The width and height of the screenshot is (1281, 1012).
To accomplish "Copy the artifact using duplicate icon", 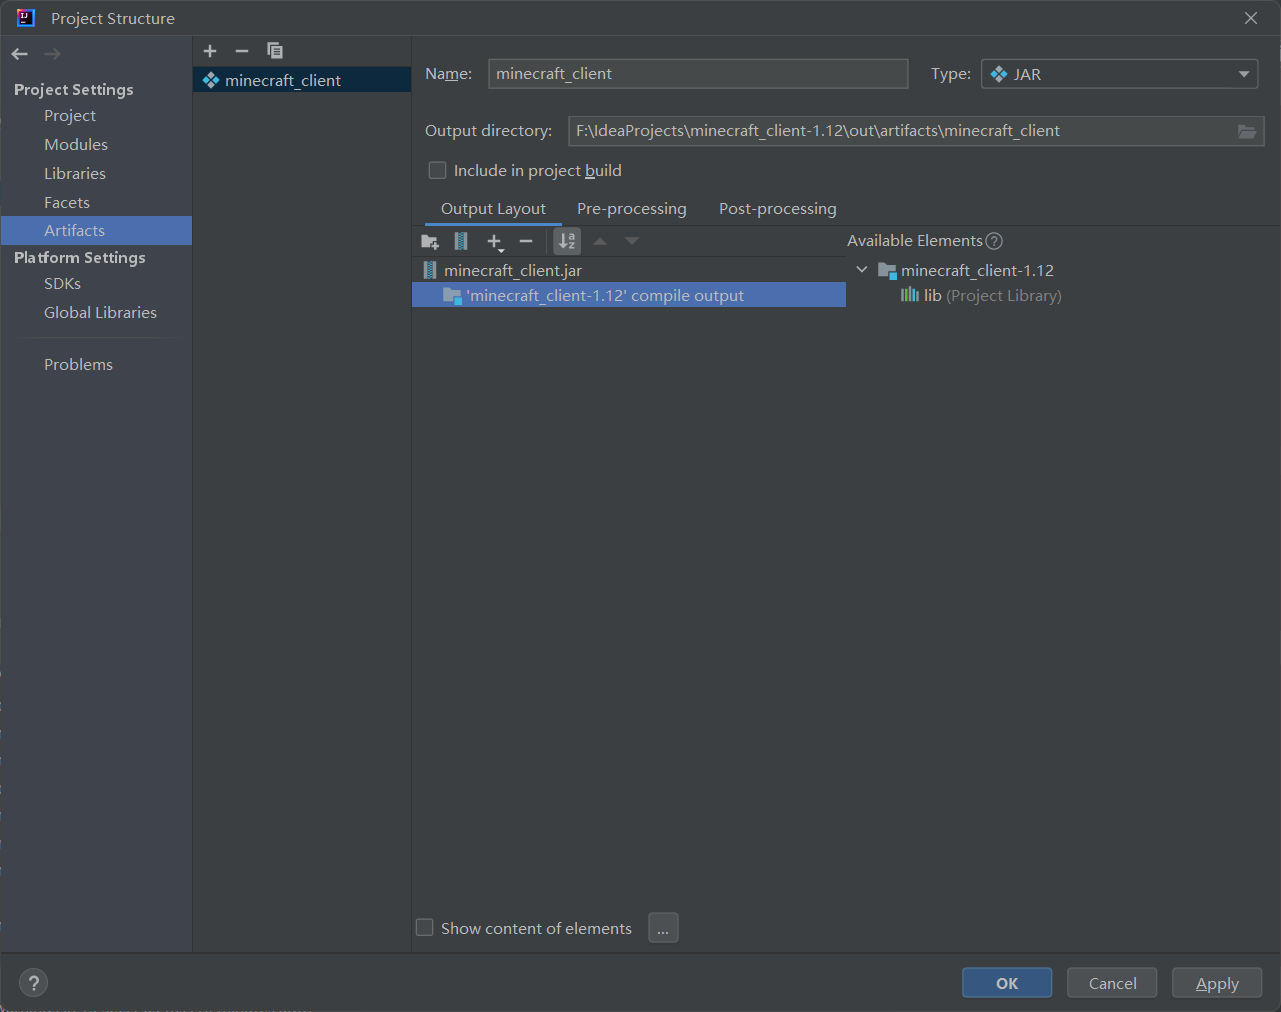I will coord(275,51).
